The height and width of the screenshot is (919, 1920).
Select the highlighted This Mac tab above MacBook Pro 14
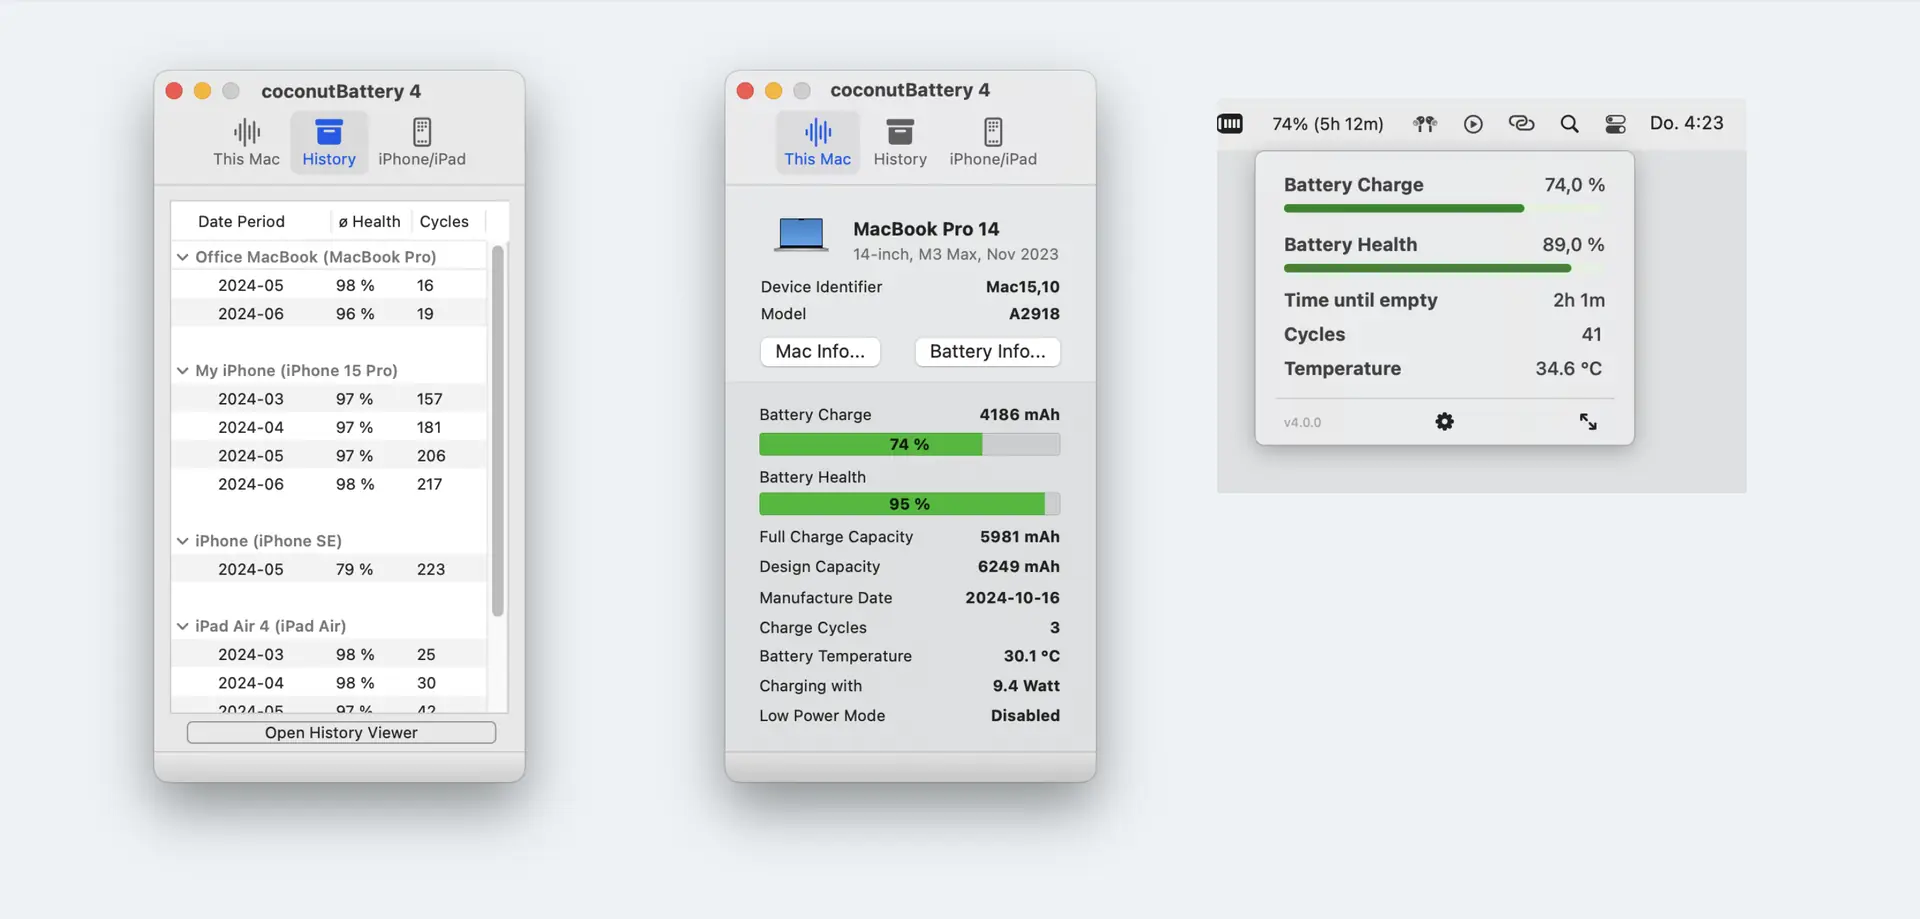tap(817, 142)
